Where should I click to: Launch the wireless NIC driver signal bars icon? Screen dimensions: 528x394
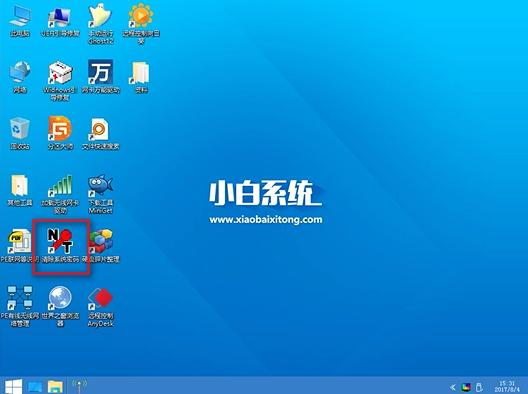60,194
